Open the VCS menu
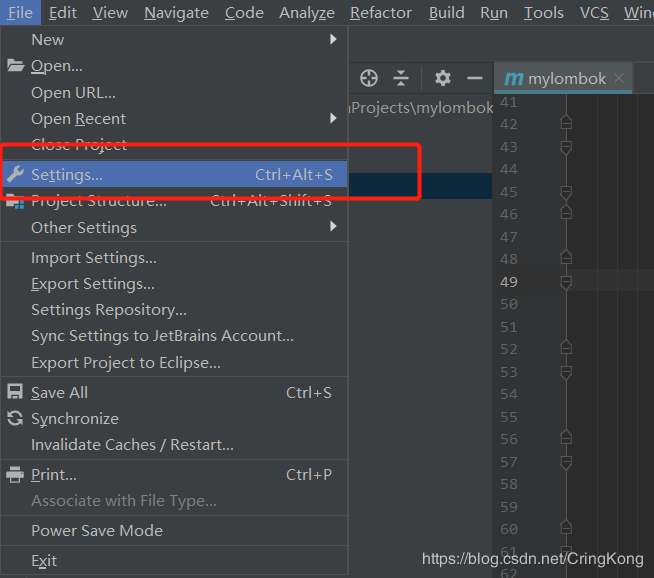 click(x=594, y=13)
